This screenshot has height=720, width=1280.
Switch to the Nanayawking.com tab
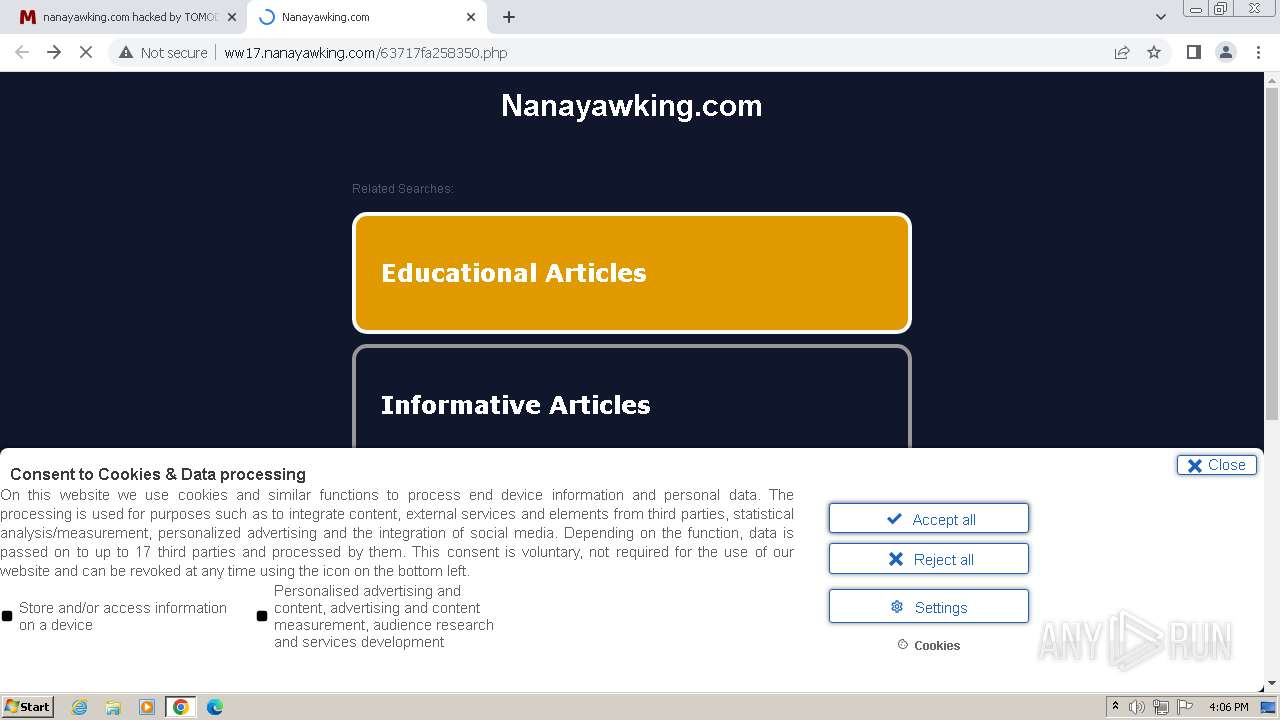click(x=366, y=17)
